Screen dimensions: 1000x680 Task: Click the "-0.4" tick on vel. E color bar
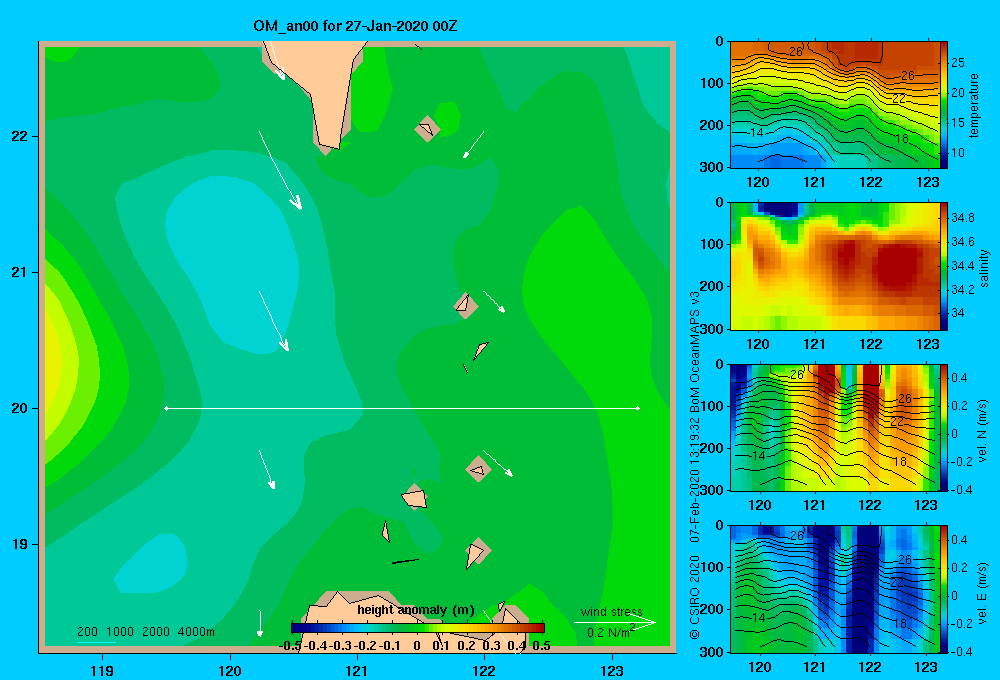coord(961,652)
